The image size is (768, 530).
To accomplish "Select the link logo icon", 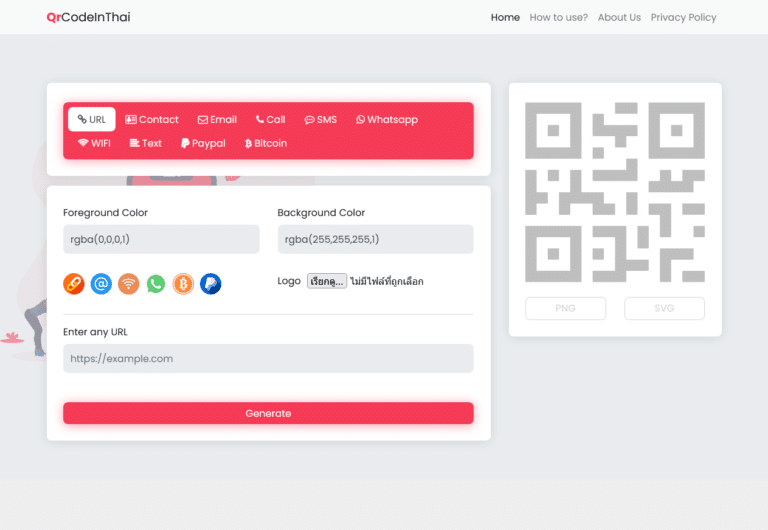I will 74,284.
